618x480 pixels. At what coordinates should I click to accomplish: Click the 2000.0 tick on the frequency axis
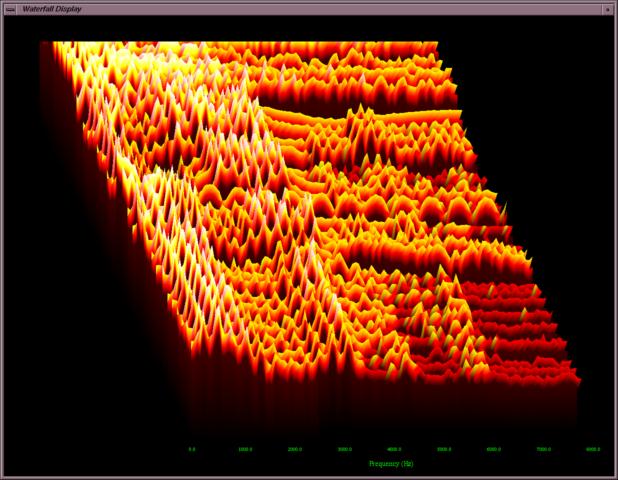pyautogui.click(x=295, y=450)
